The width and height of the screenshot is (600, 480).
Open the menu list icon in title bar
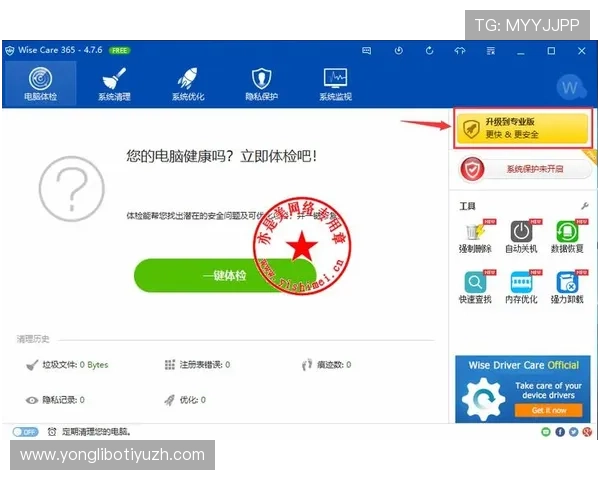(x=491, y=51)
